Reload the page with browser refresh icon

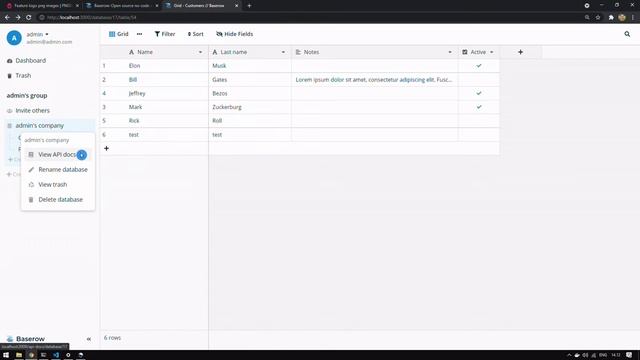coord(29,18)
